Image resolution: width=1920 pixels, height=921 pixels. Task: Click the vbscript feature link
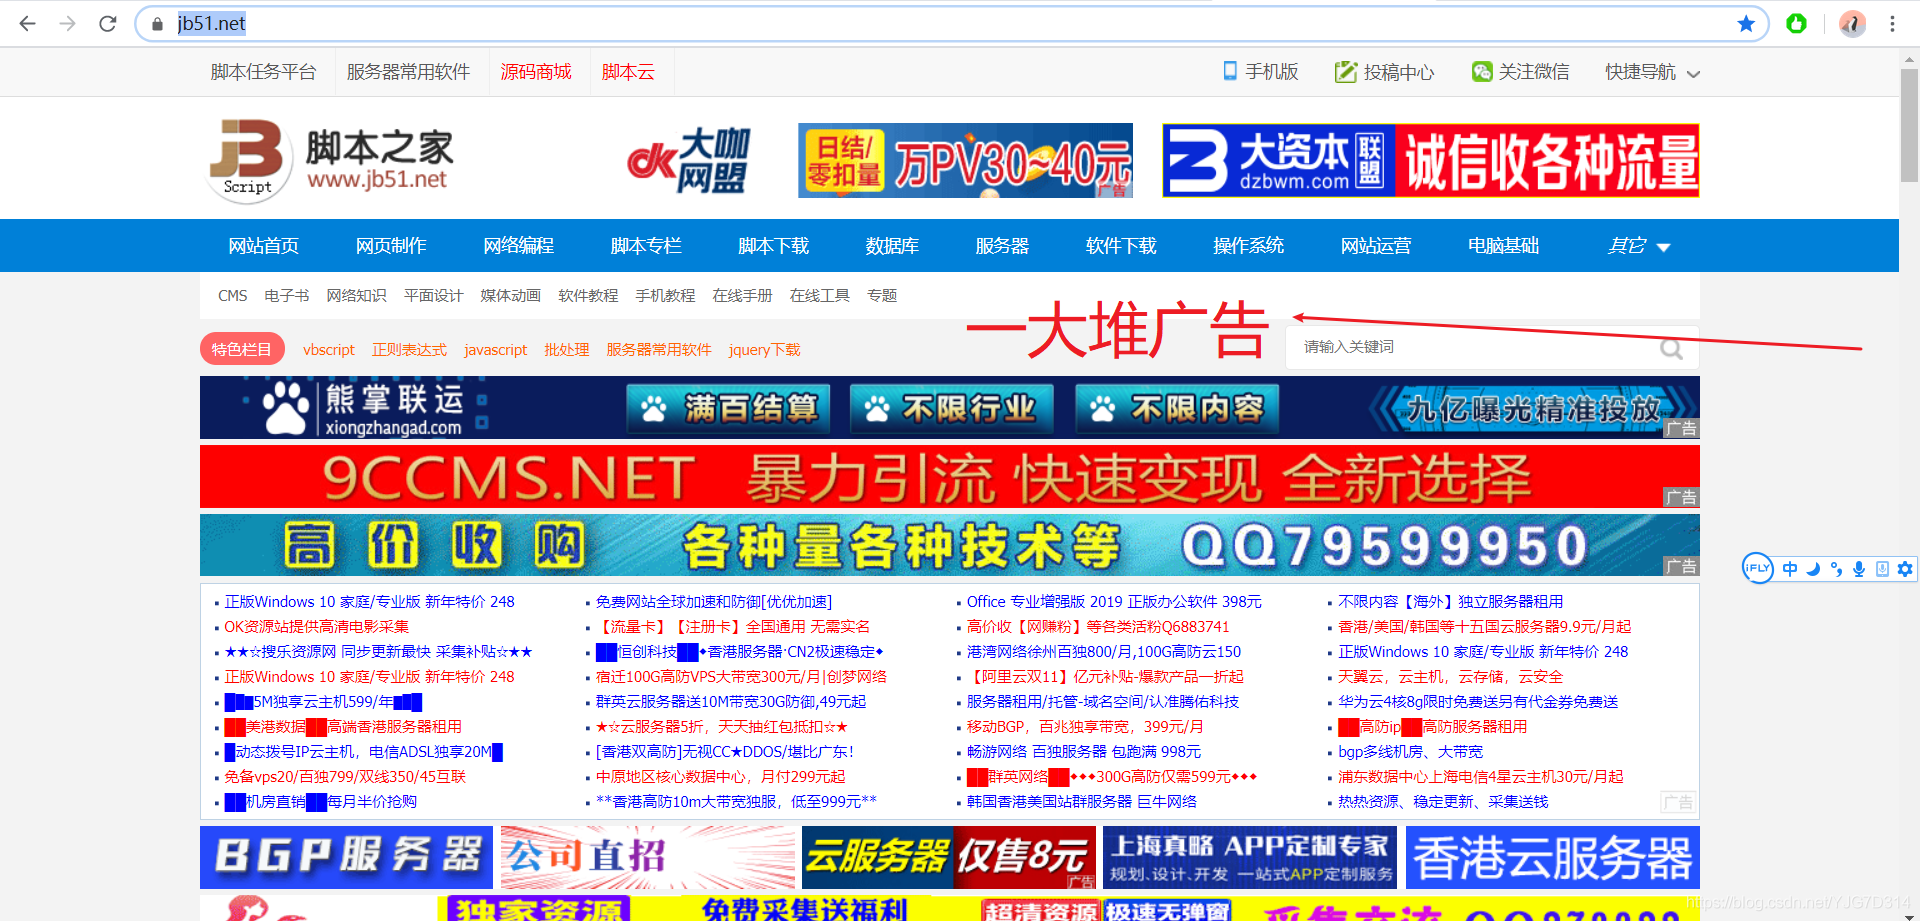pyautogui.click(x=329, y=350)
